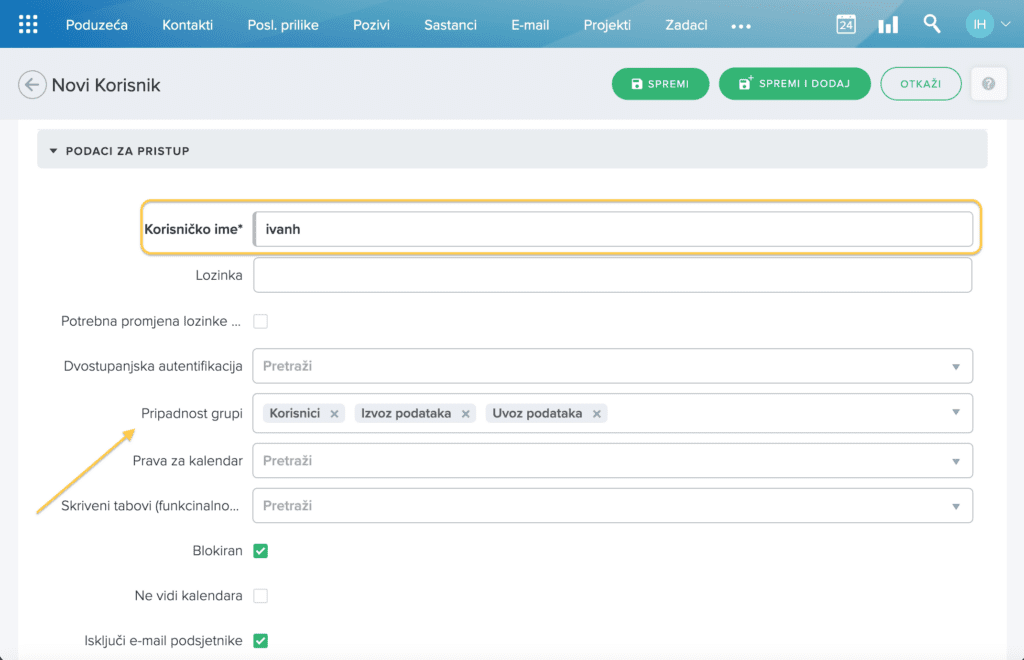Open the calendar icon in the header

click(x=845, y=24)
